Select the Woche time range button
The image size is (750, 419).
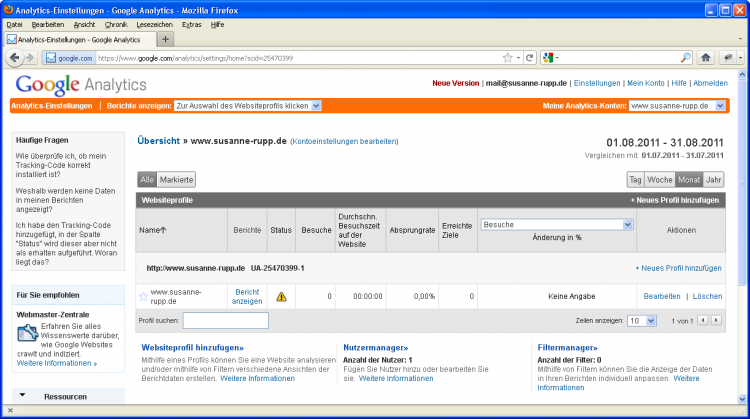click(x=659, y=180)
